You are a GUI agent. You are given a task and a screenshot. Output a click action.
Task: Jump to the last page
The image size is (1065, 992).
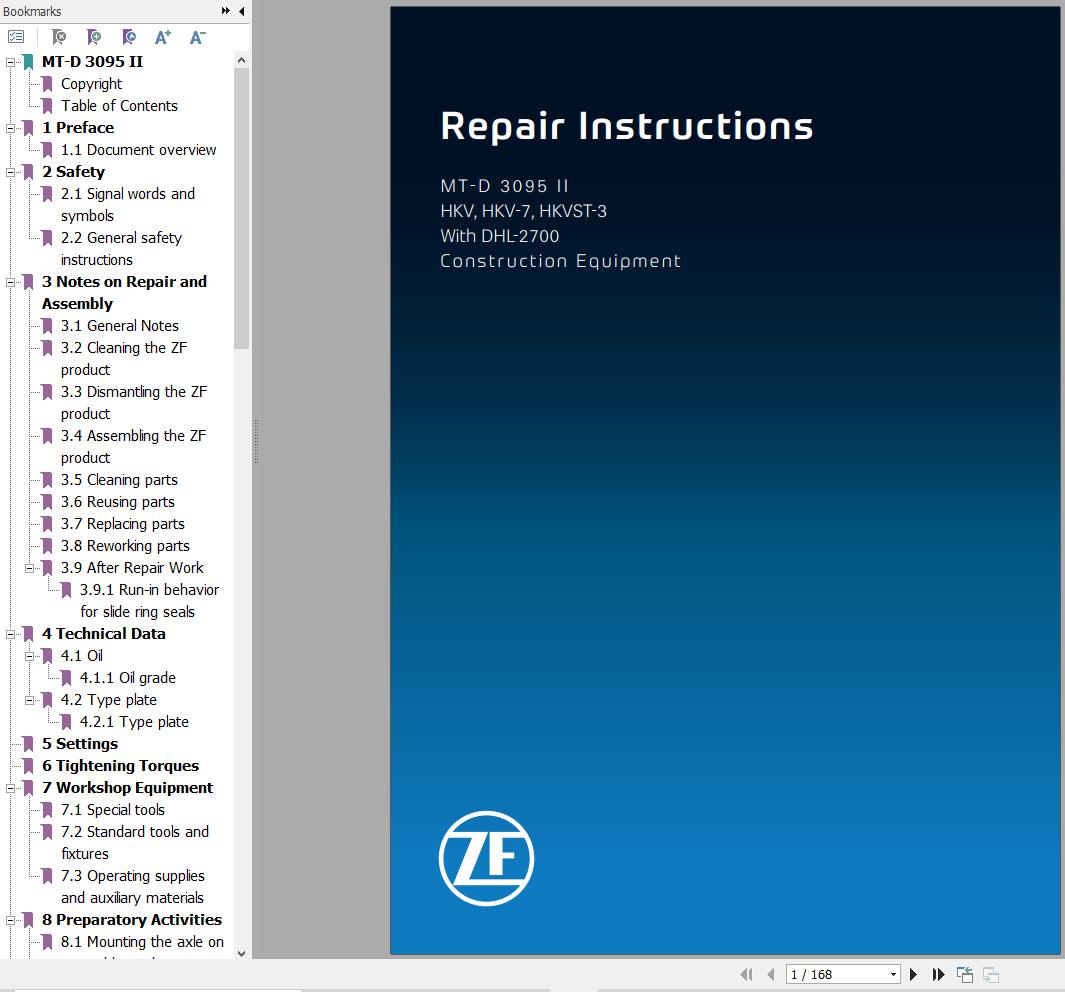pyautogui.click(x=938, y=974)
